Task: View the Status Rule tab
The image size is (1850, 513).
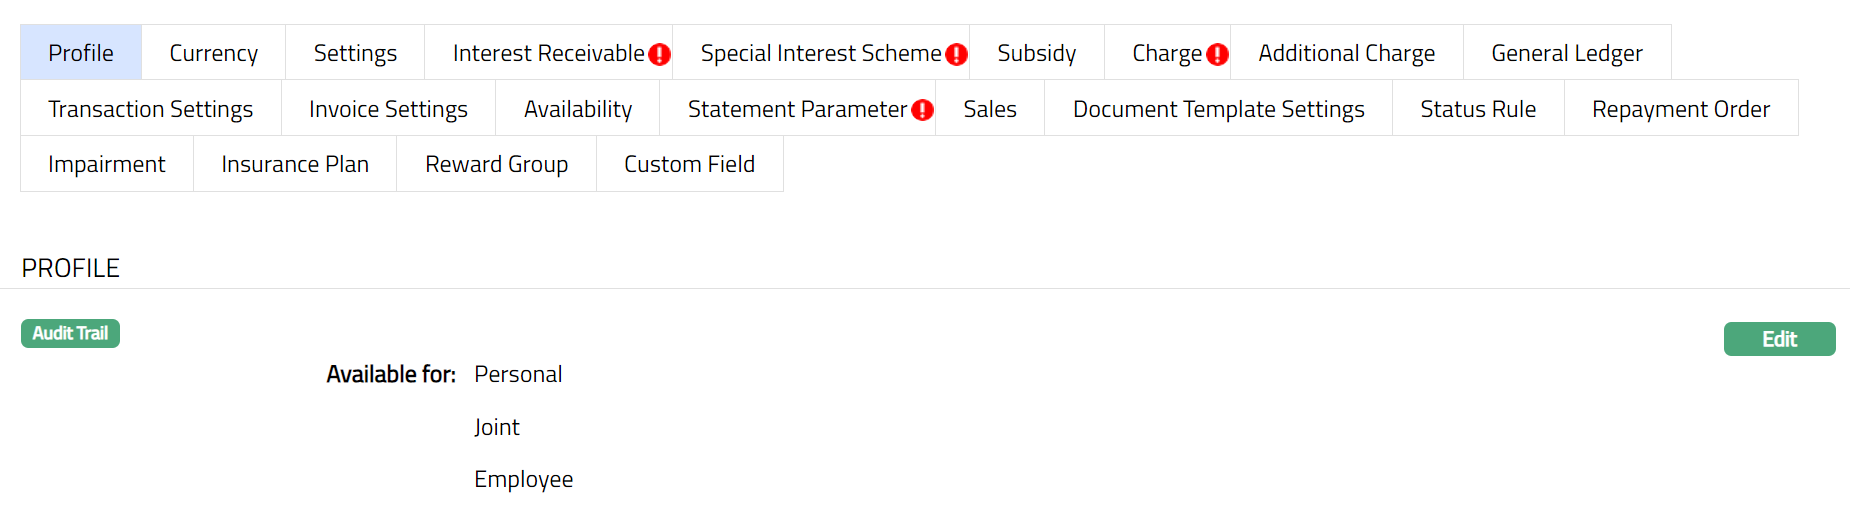Action: 1477,109
